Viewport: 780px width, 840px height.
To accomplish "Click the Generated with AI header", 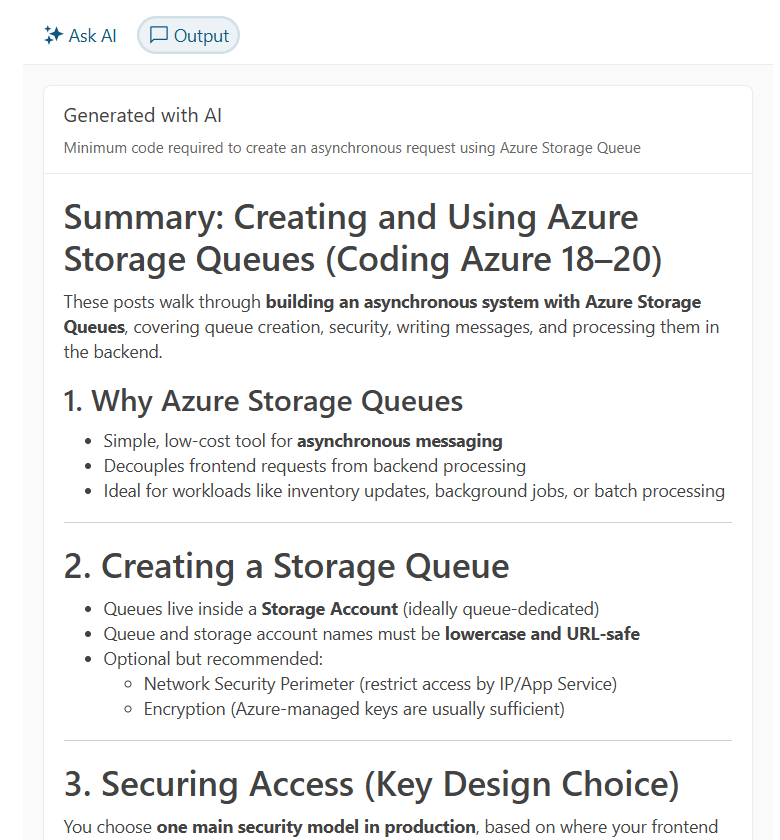I will tap(142, 115).
